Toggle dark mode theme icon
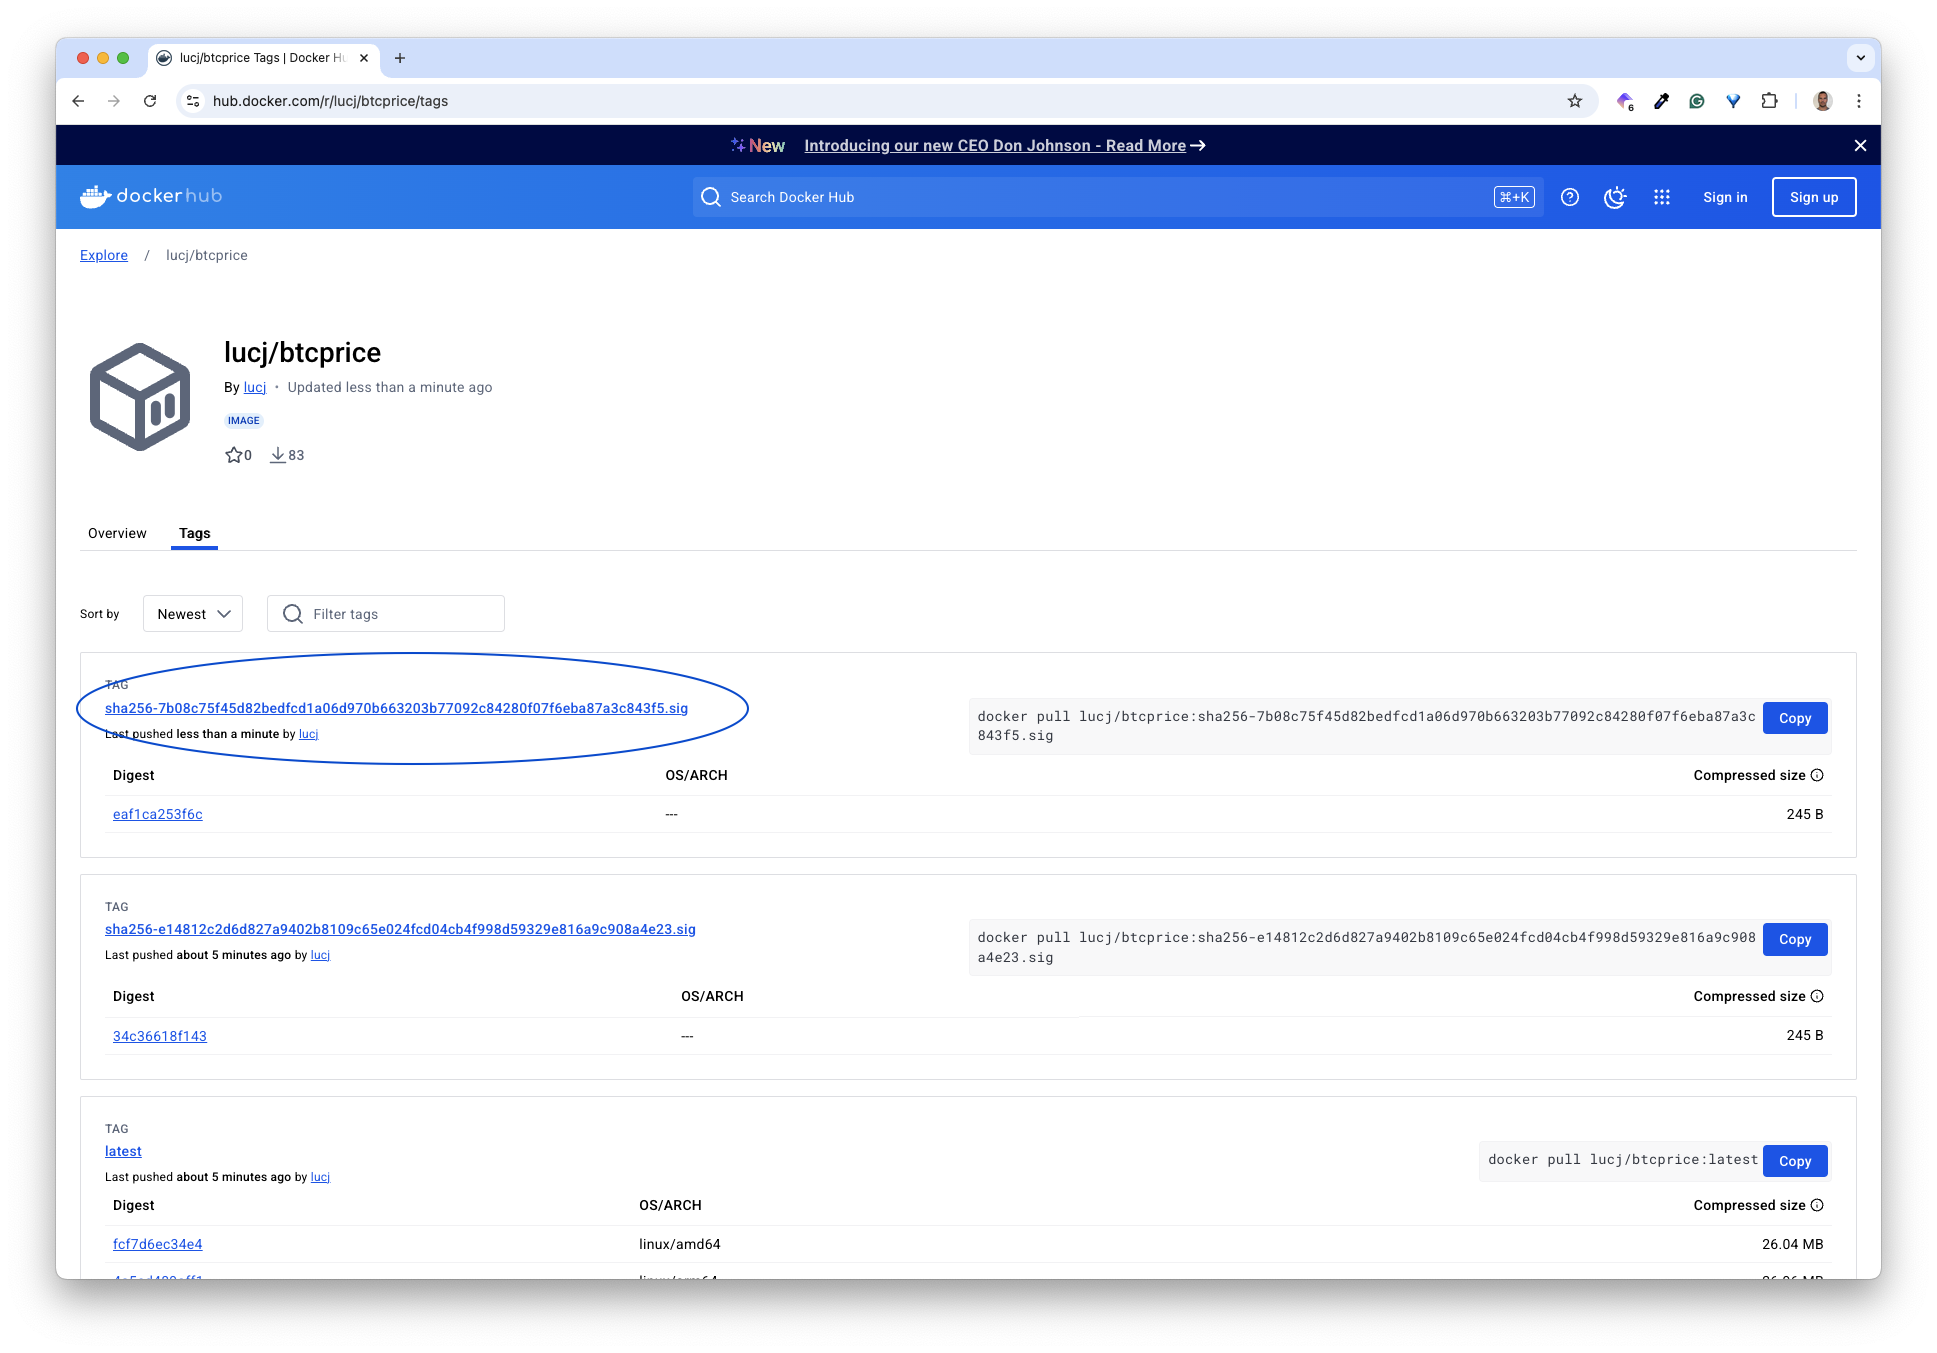 click(x=1615, y=197)
